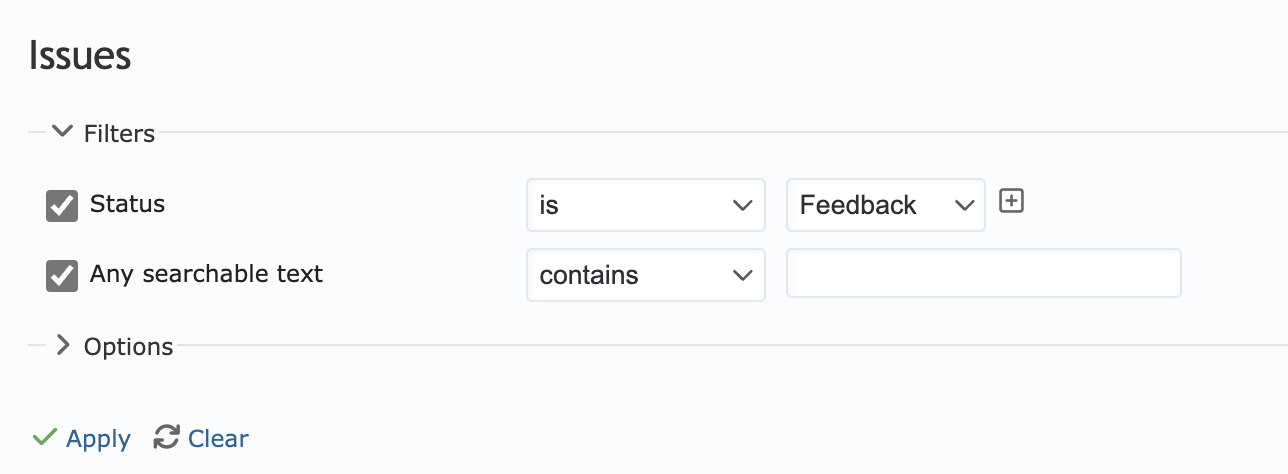Open the Status operator dropdown showing "is"
This screenshot has width=1288, height=474.
click(646, 205)
